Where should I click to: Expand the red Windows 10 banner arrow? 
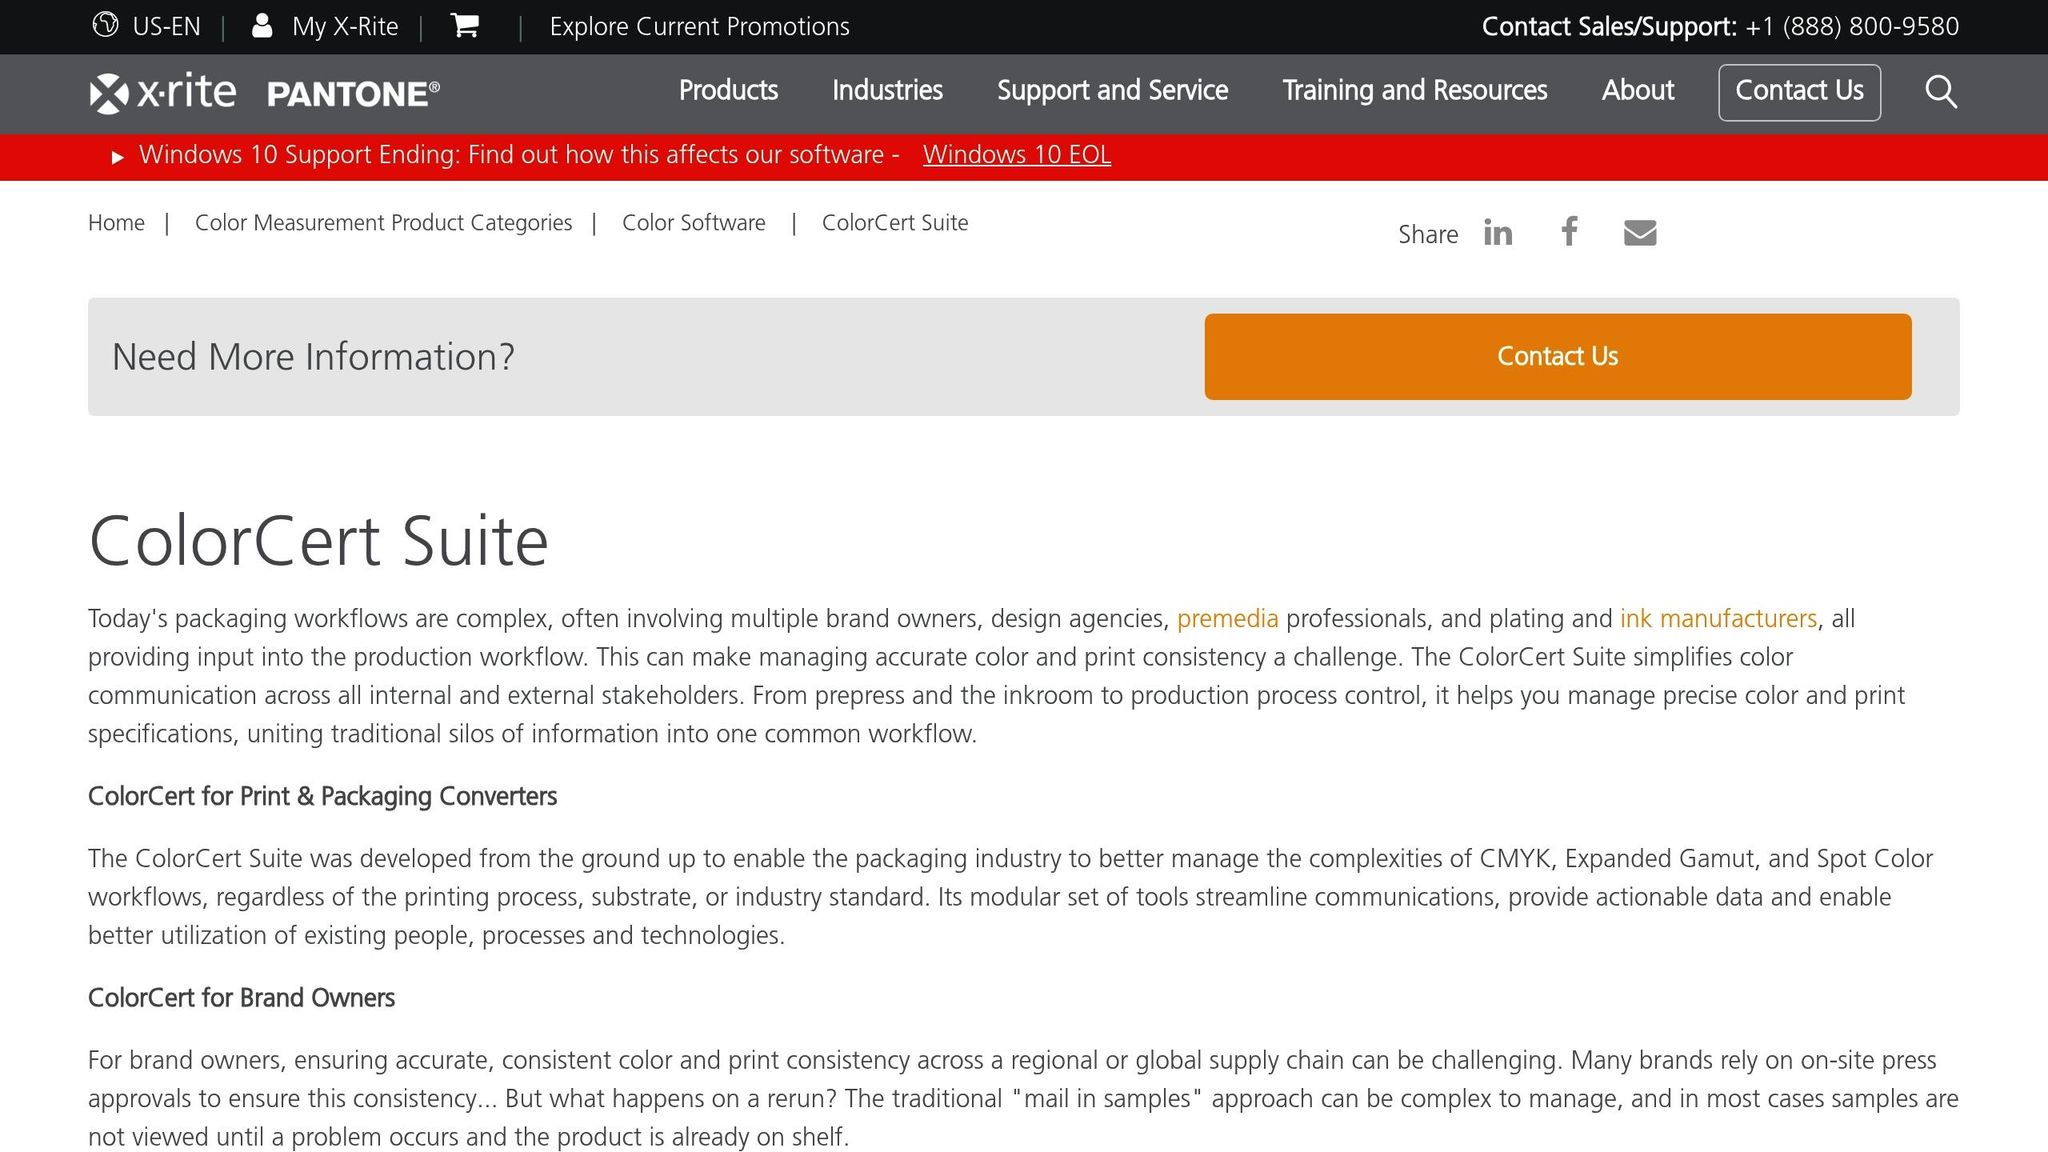coord(117,157)
